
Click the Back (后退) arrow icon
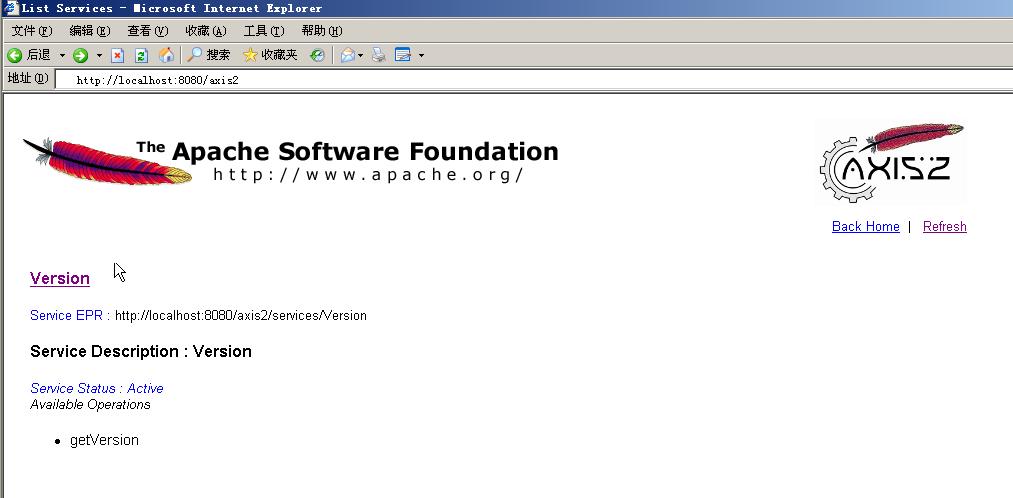[14, 56]
